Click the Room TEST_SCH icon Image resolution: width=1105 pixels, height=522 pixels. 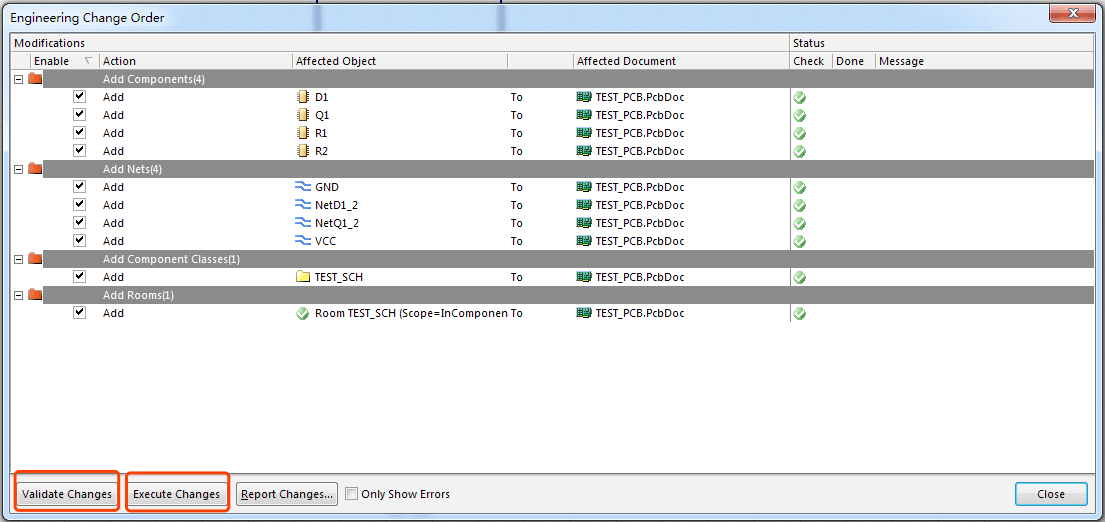pos(303,313)
